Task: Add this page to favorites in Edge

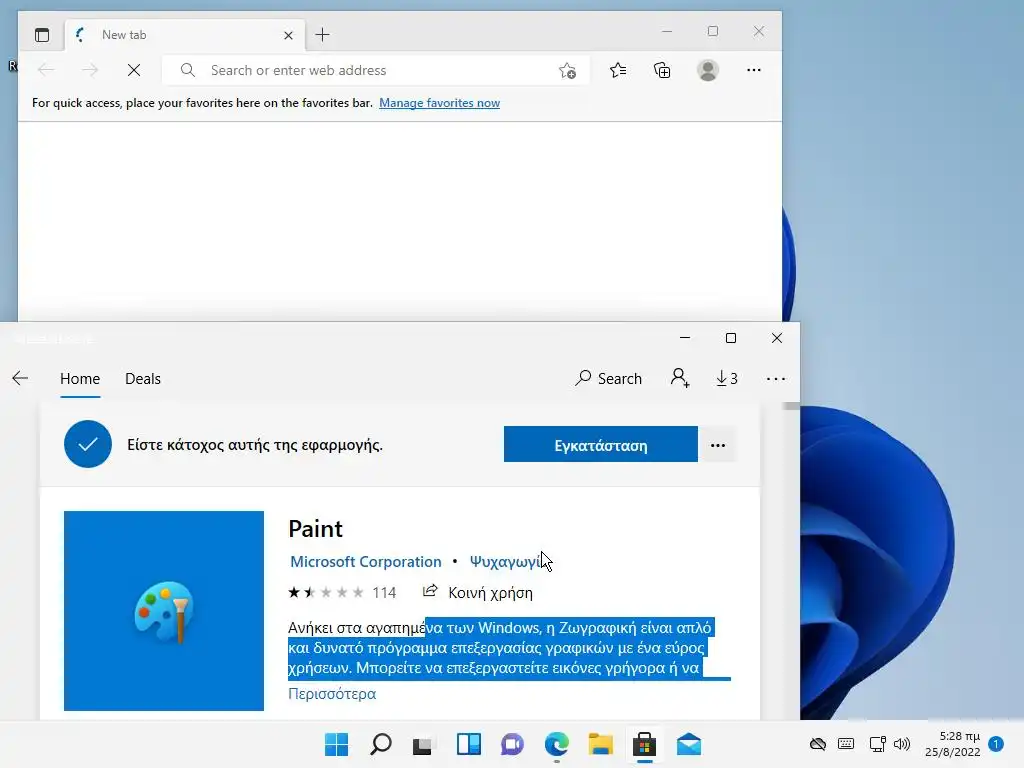Action: 567,71
